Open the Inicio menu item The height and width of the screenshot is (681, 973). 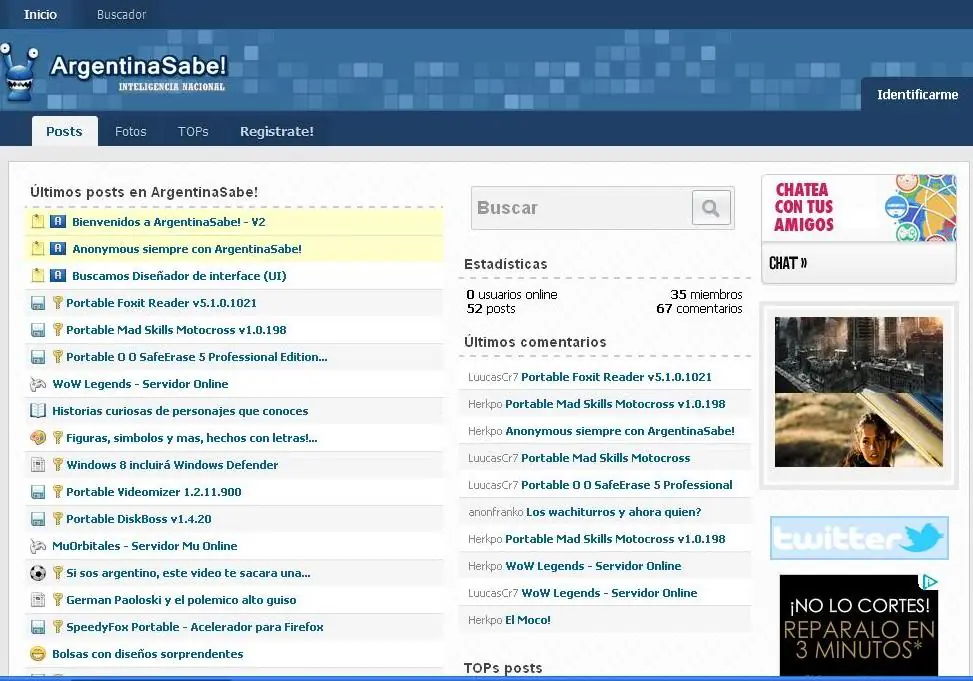click(x=40, y=14)
